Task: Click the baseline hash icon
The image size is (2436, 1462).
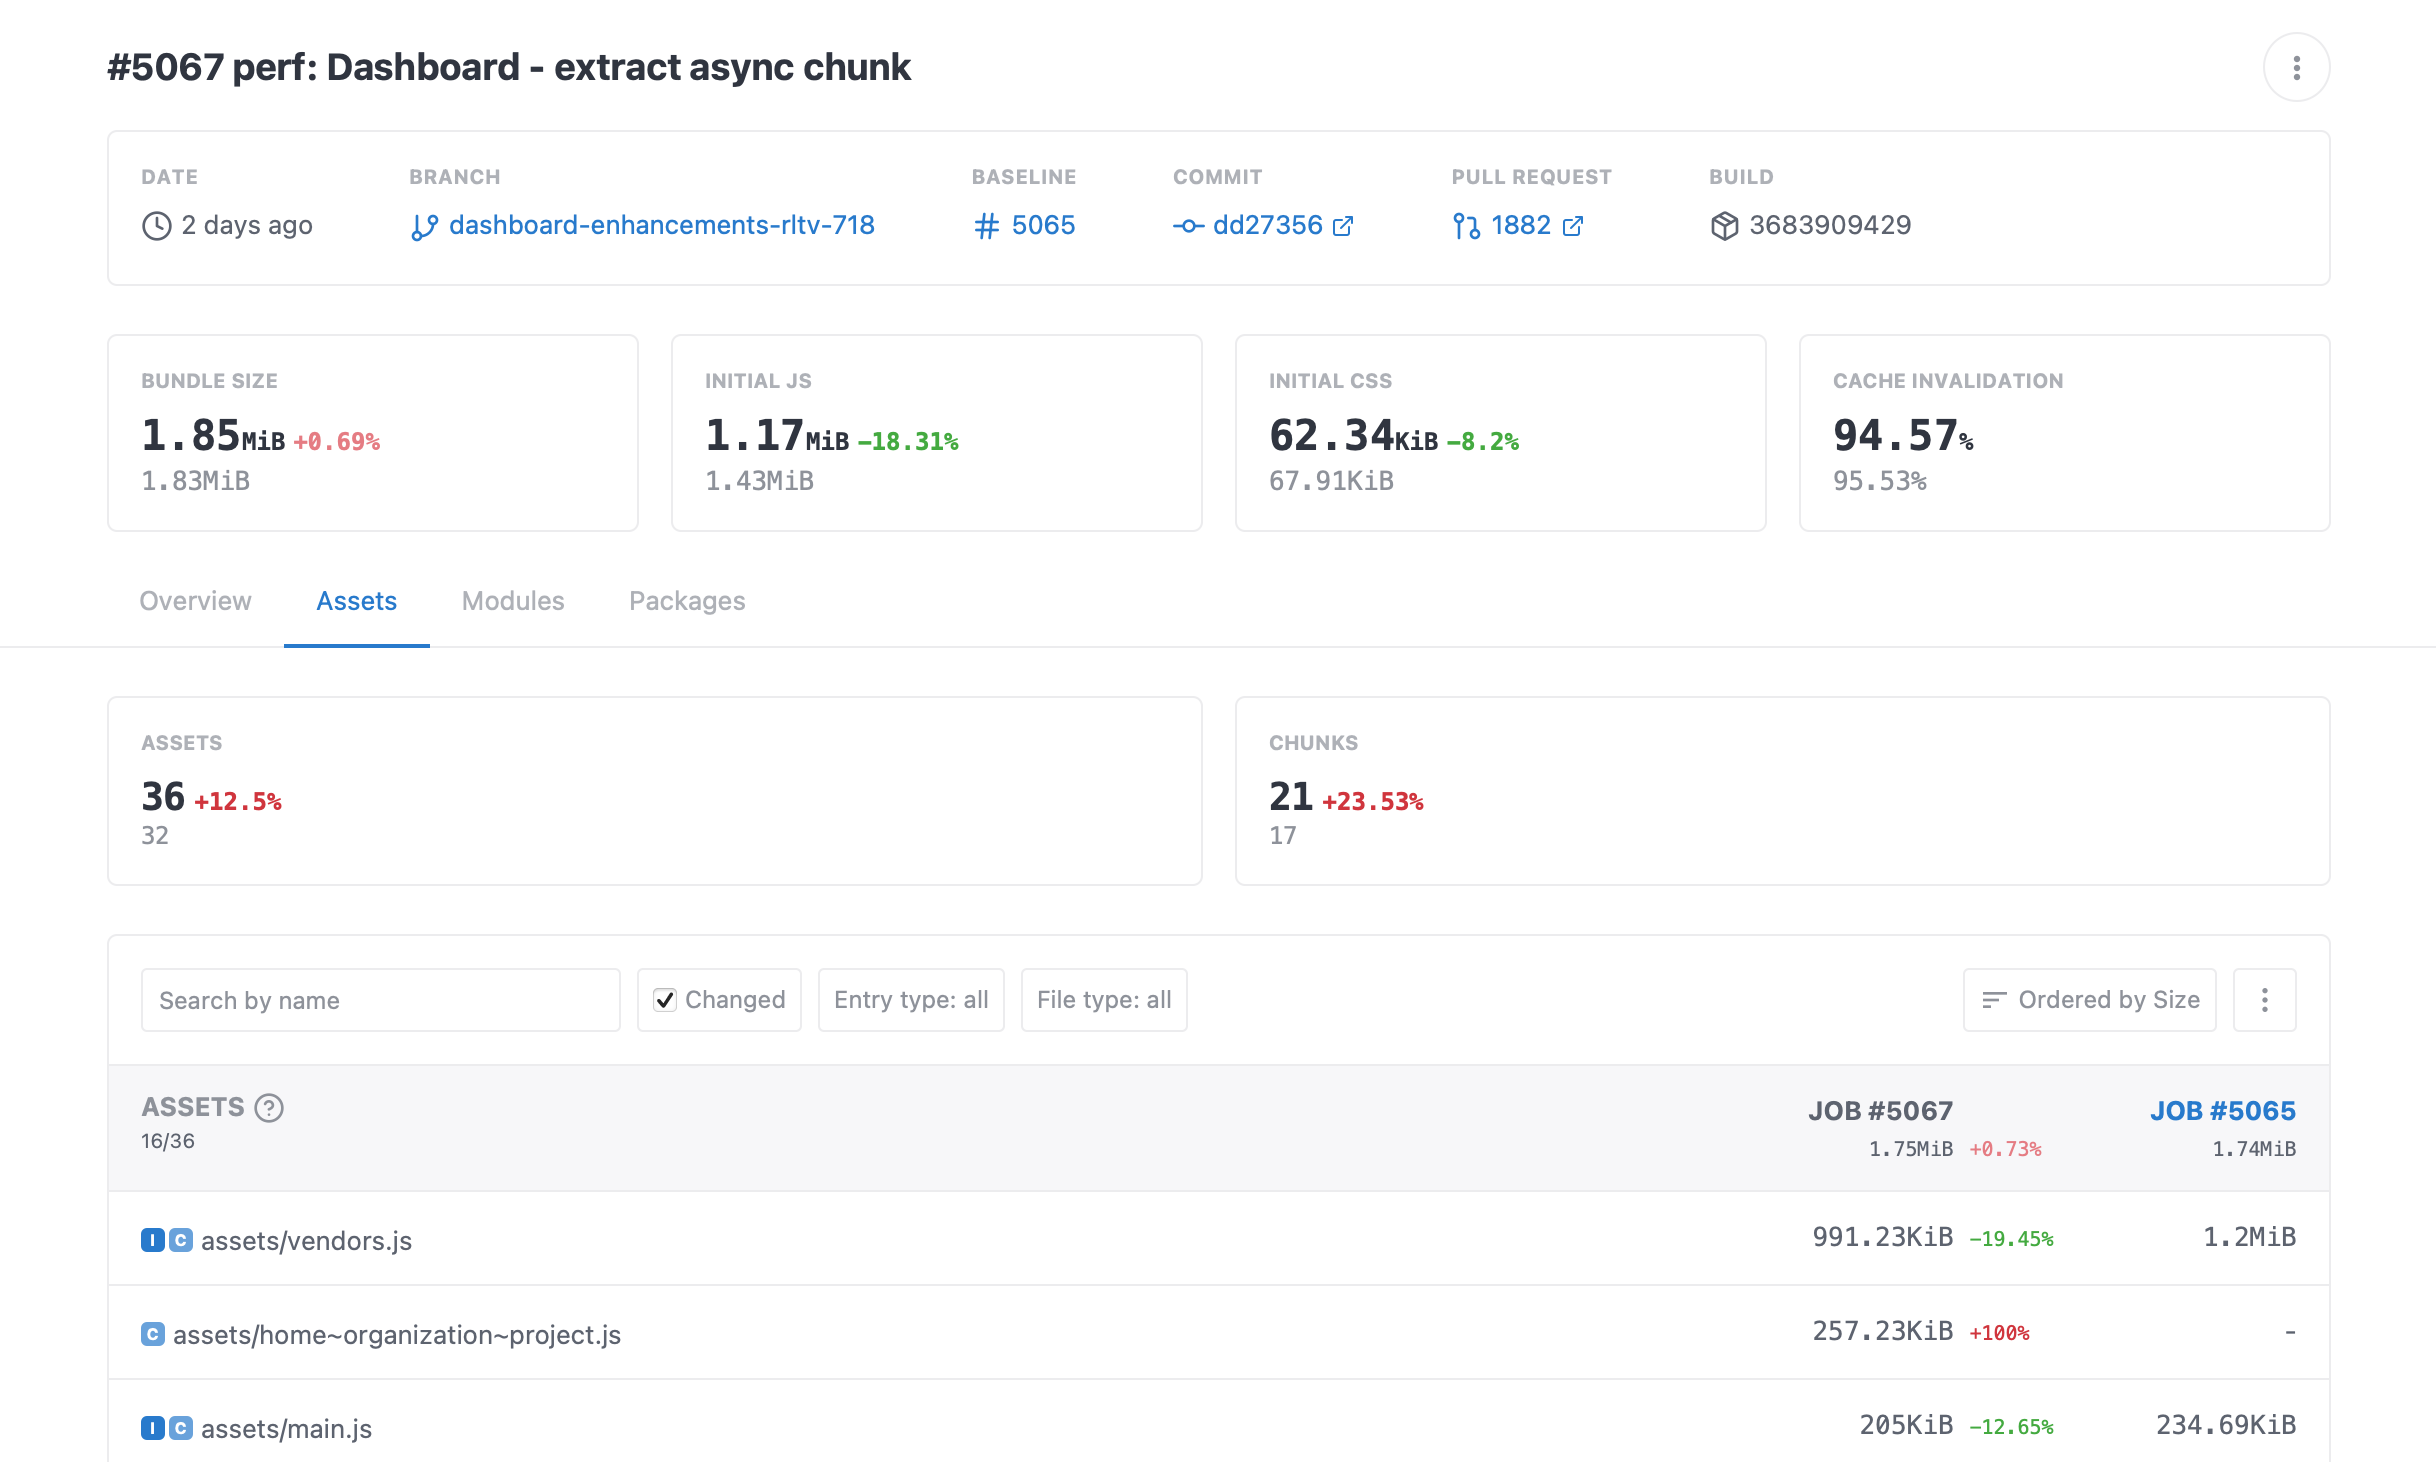Action: pyautogui.click(x=986, y=226)
